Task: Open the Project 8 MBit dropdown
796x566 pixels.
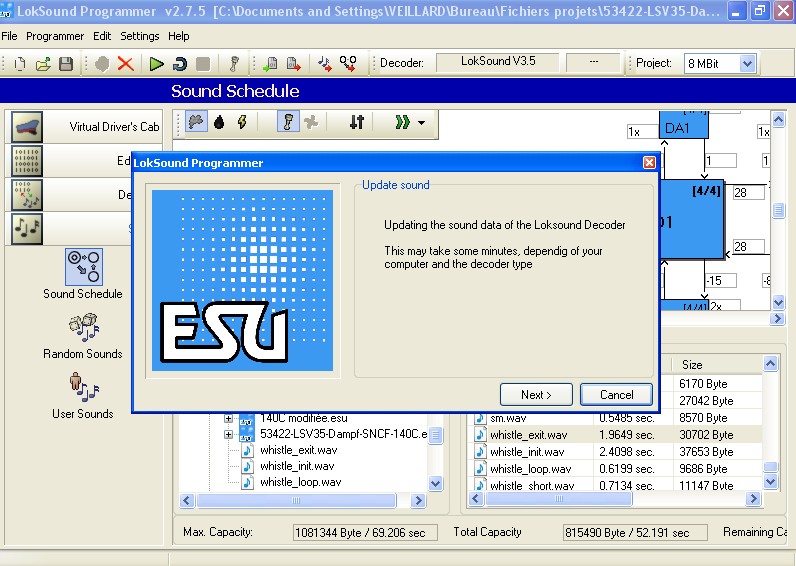Action: point(747,64)
